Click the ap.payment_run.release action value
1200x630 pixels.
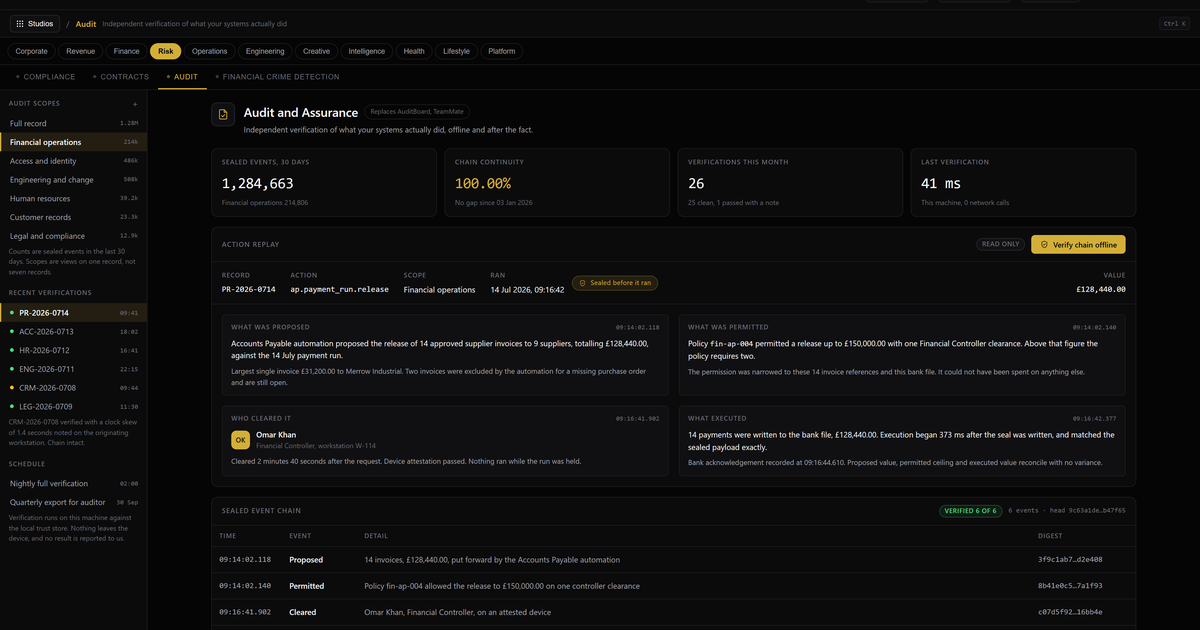338,290
